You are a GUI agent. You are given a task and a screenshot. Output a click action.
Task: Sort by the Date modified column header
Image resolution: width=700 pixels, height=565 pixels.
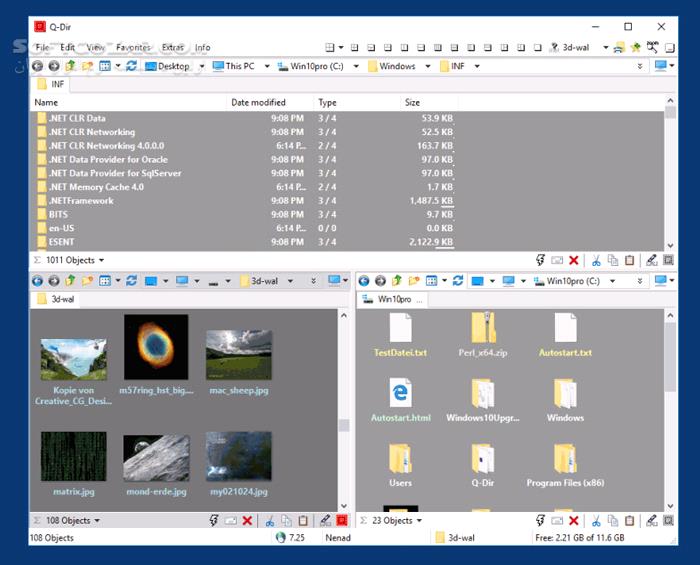tap(258, 102)
